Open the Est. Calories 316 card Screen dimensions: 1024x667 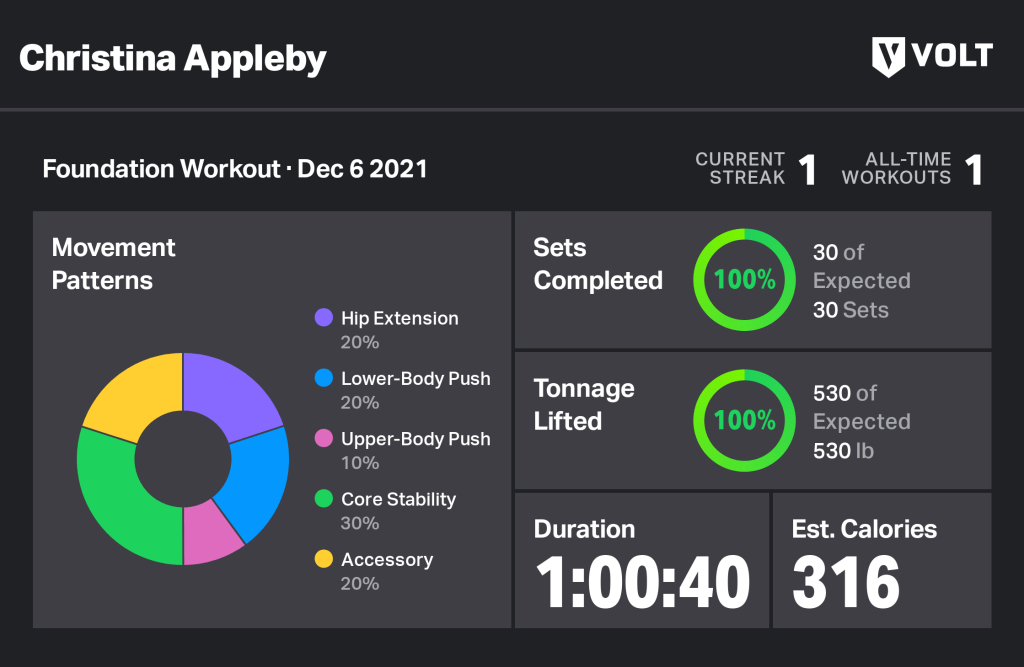(x=882, y=560)
